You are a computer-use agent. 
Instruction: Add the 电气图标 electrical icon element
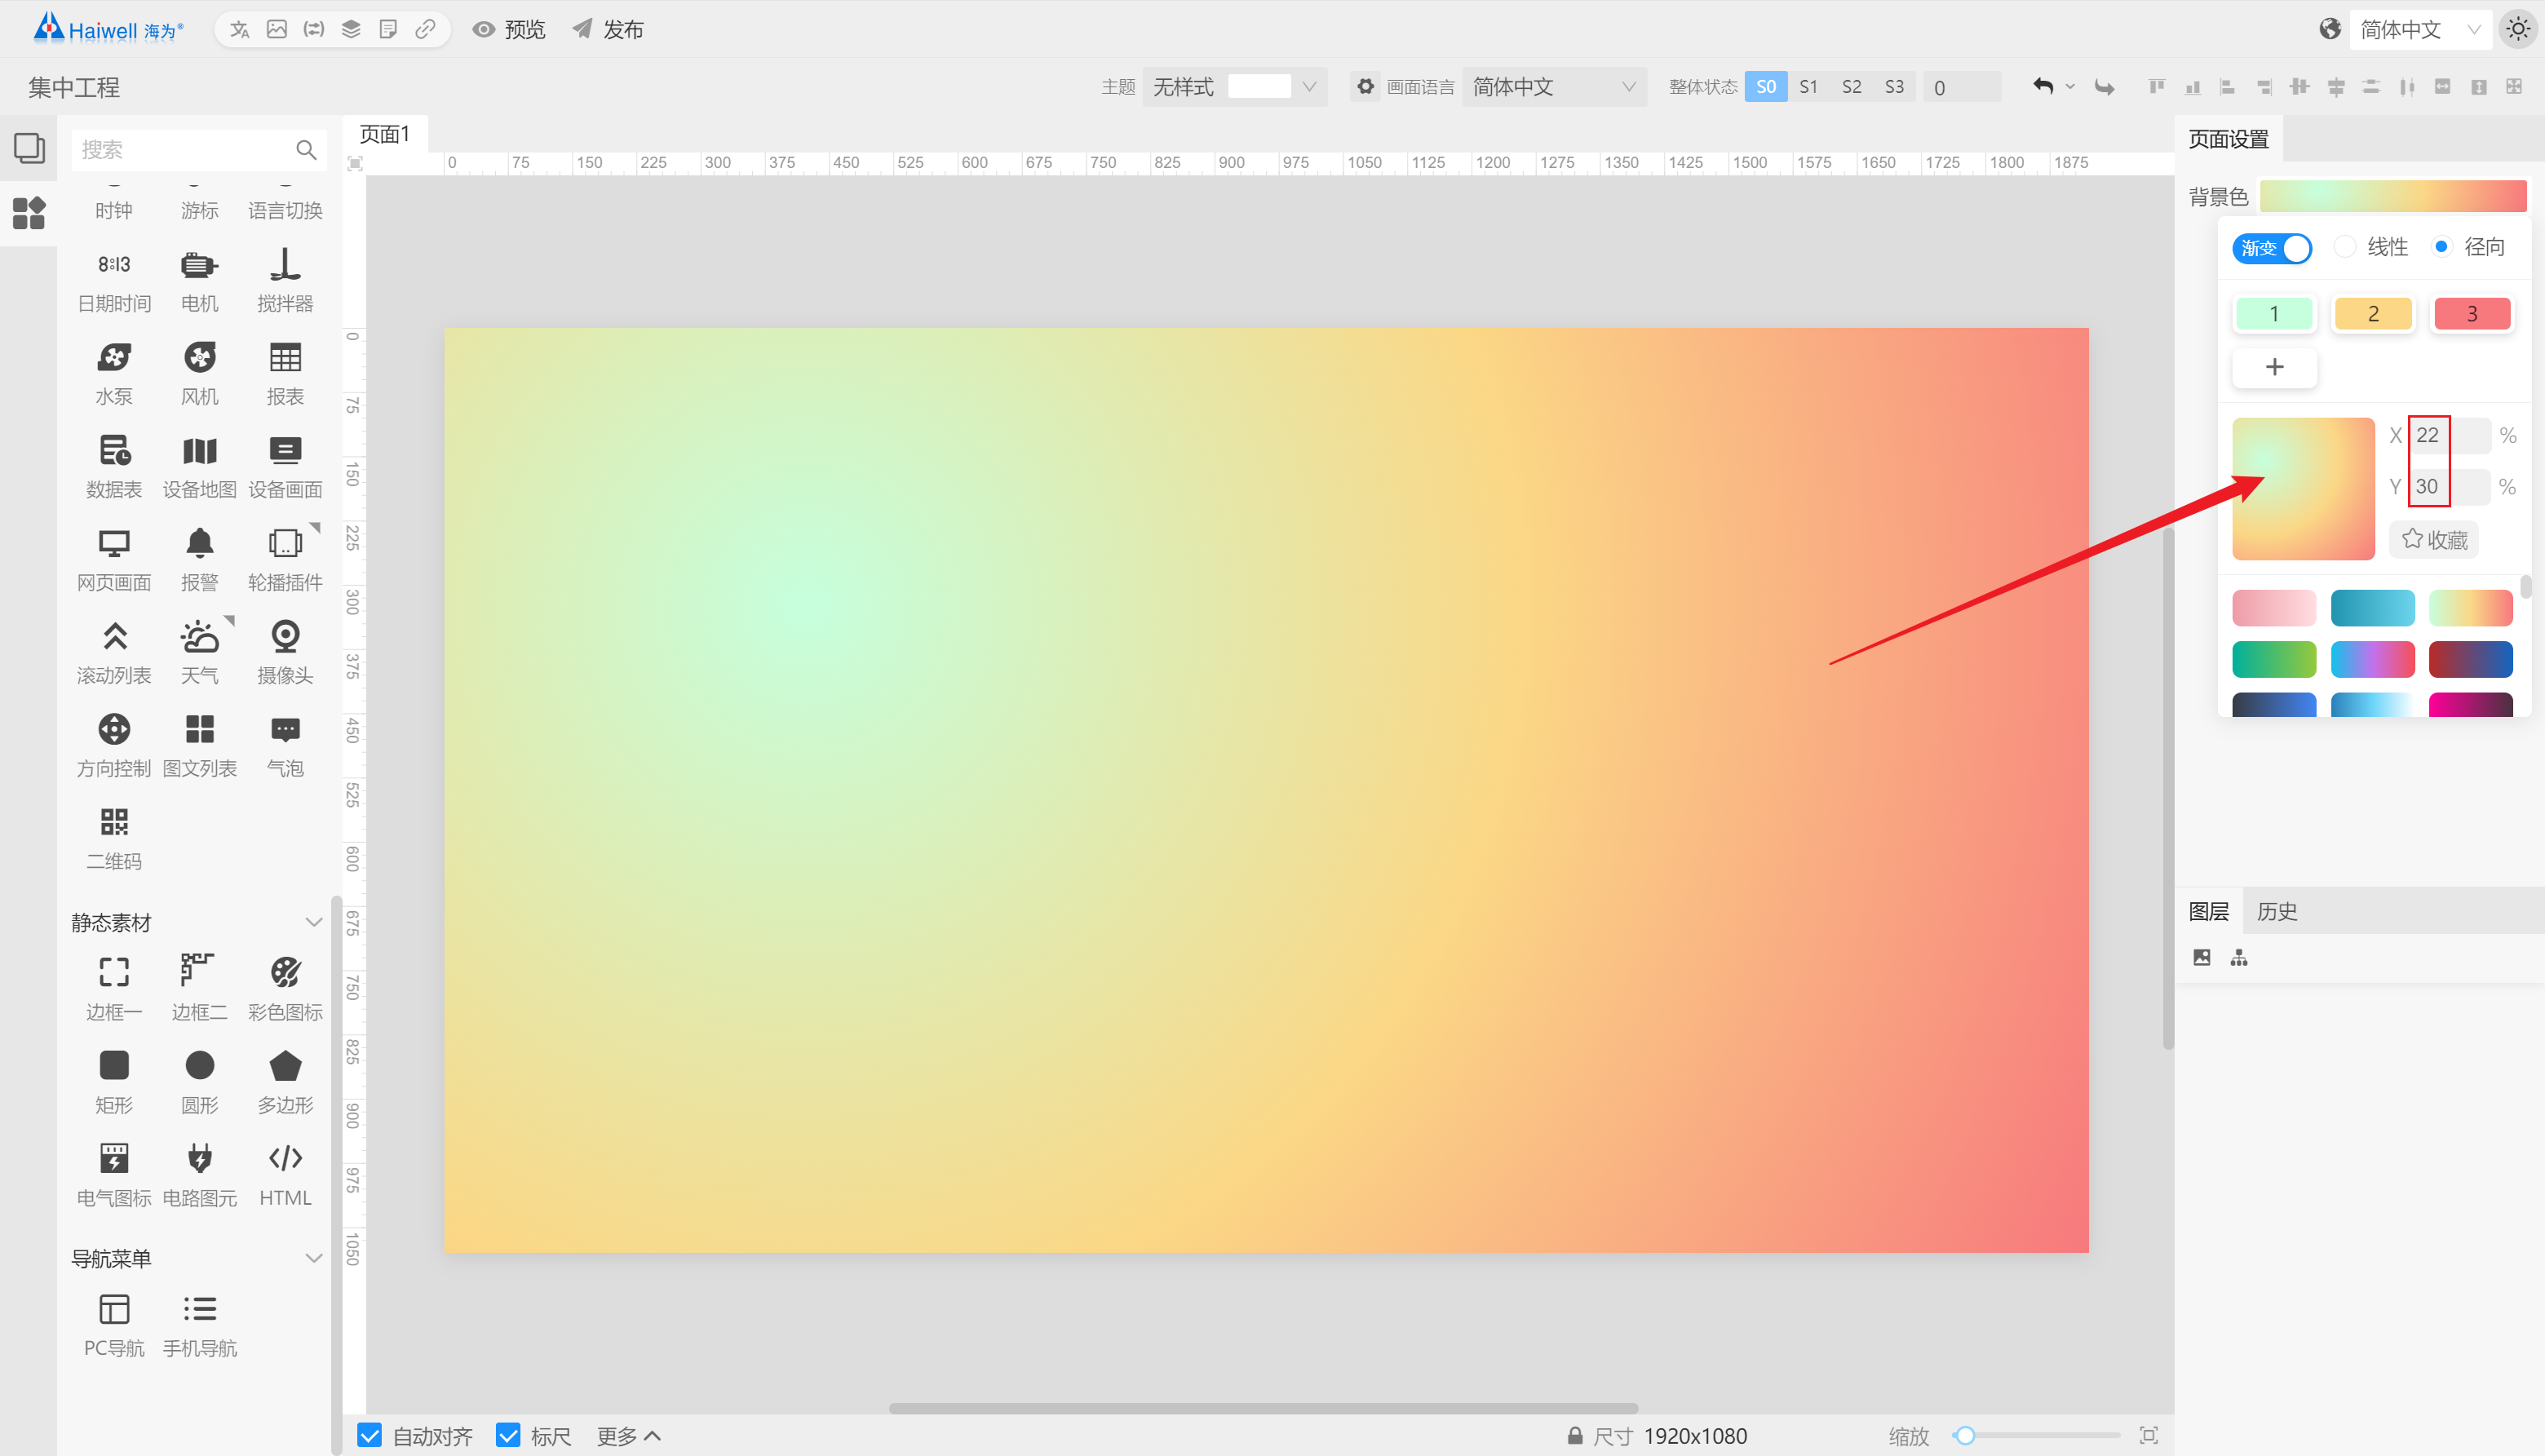click(114, 1174)
